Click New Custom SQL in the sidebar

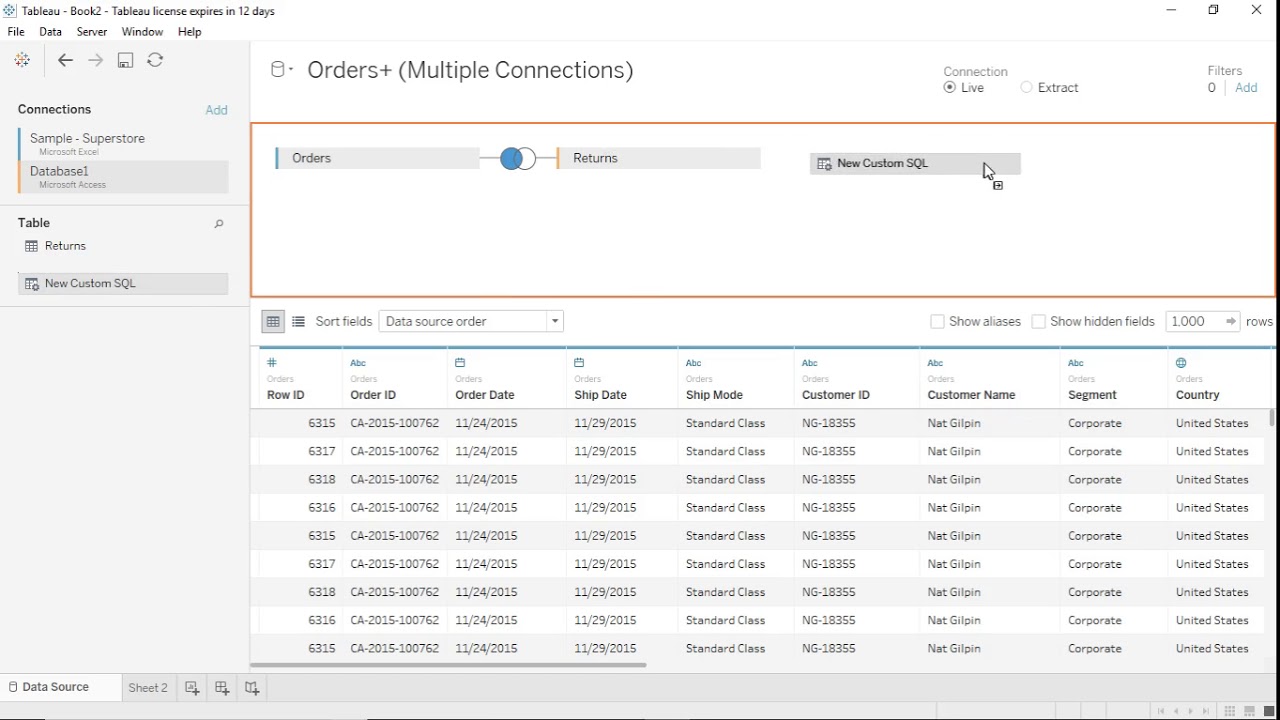(123, 284)
